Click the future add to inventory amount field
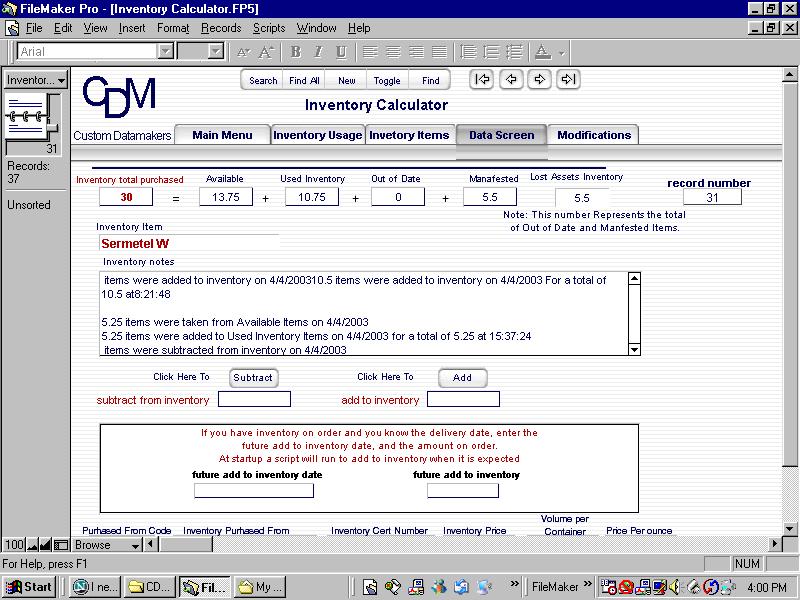The height and width of the screenshot is (600, 800). pos(463,490)
